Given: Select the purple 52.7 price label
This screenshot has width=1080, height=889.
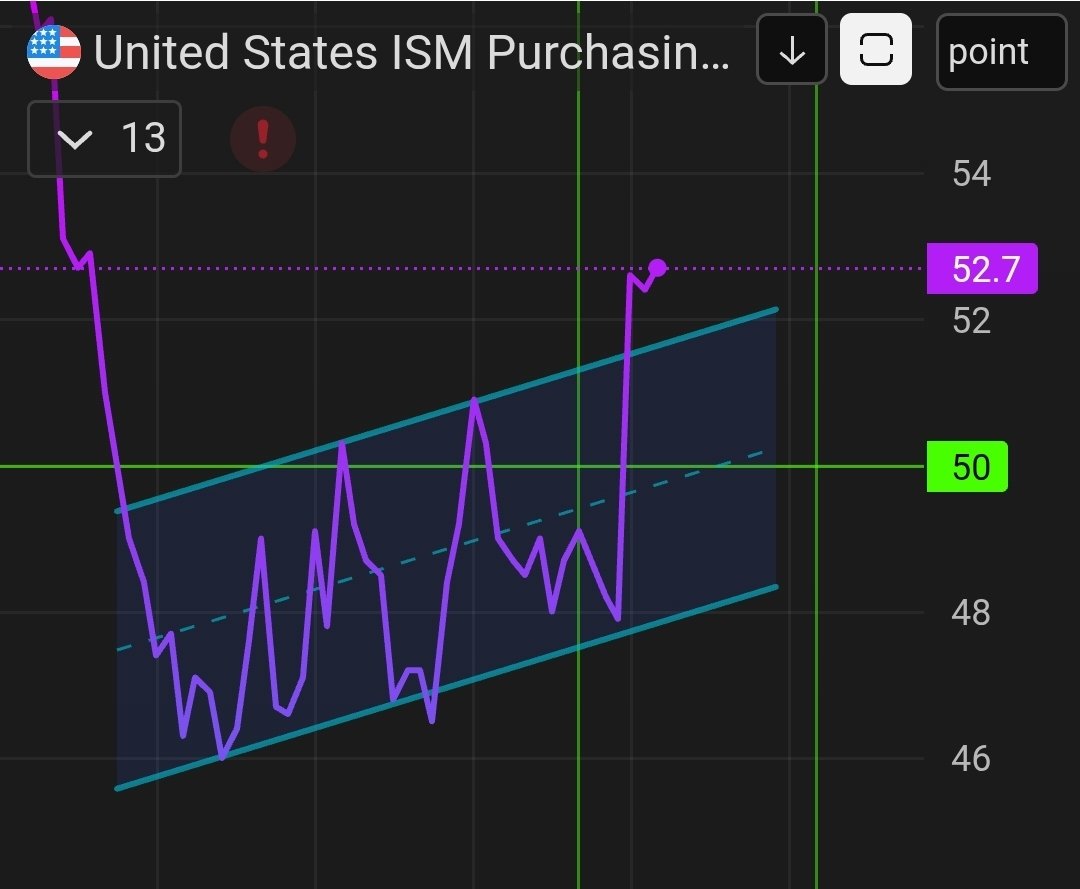Looking at the screenshot, I should tap(982, 269).
